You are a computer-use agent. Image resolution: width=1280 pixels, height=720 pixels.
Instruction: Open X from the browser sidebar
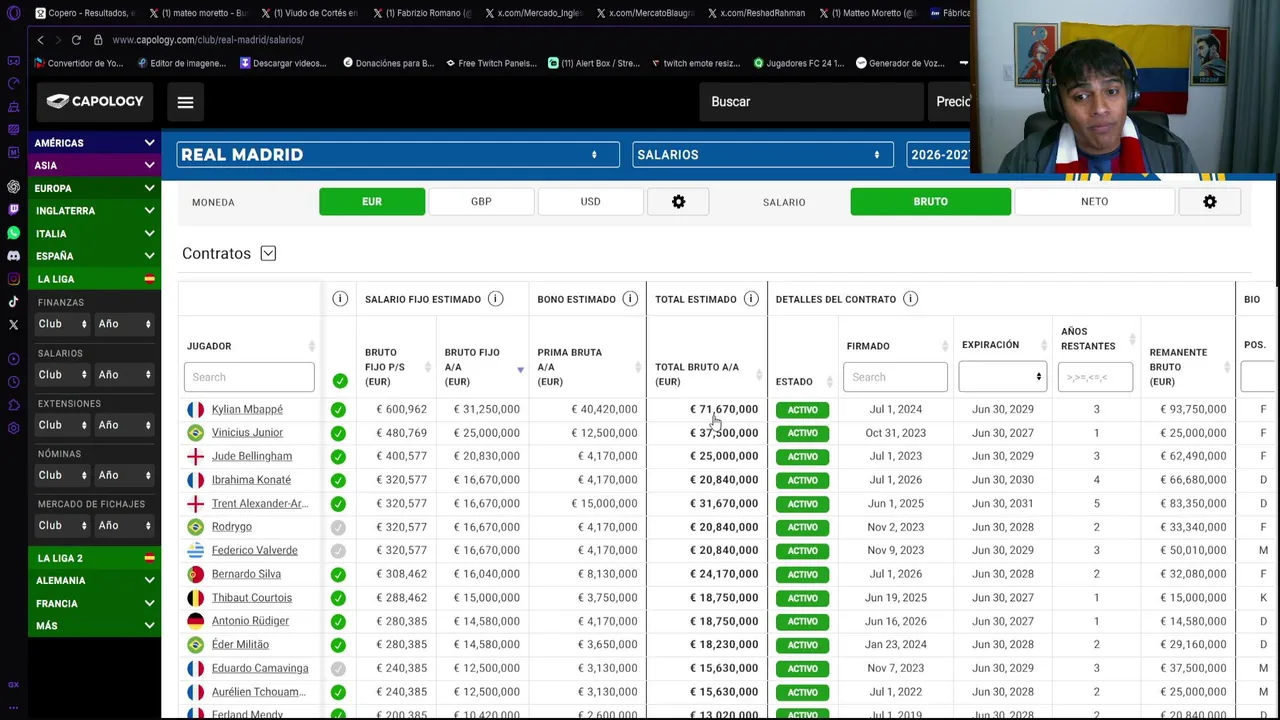(13, 325)
